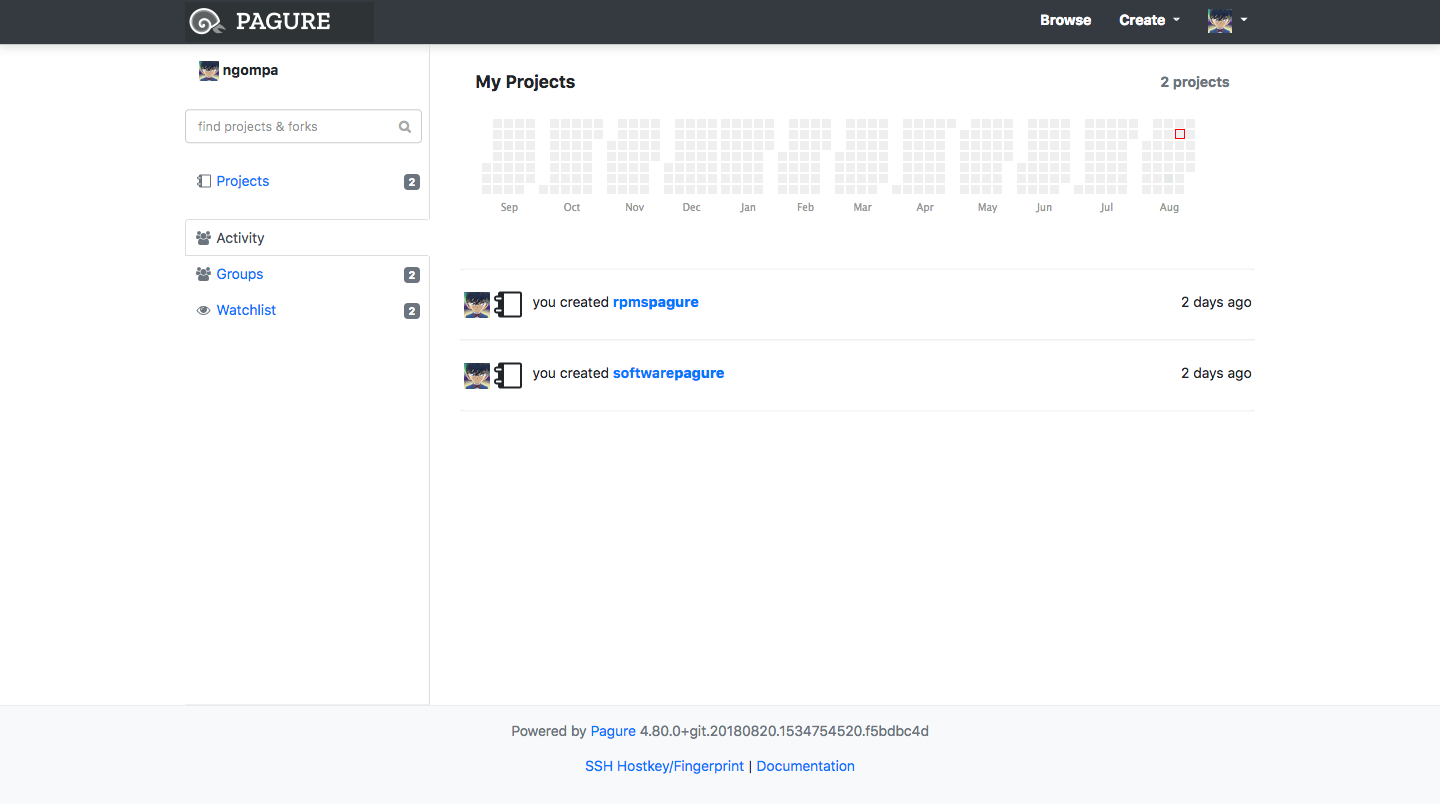Open the rpmspagure project link
Viewport: 1440px width, 805px height.
point(656,302)
